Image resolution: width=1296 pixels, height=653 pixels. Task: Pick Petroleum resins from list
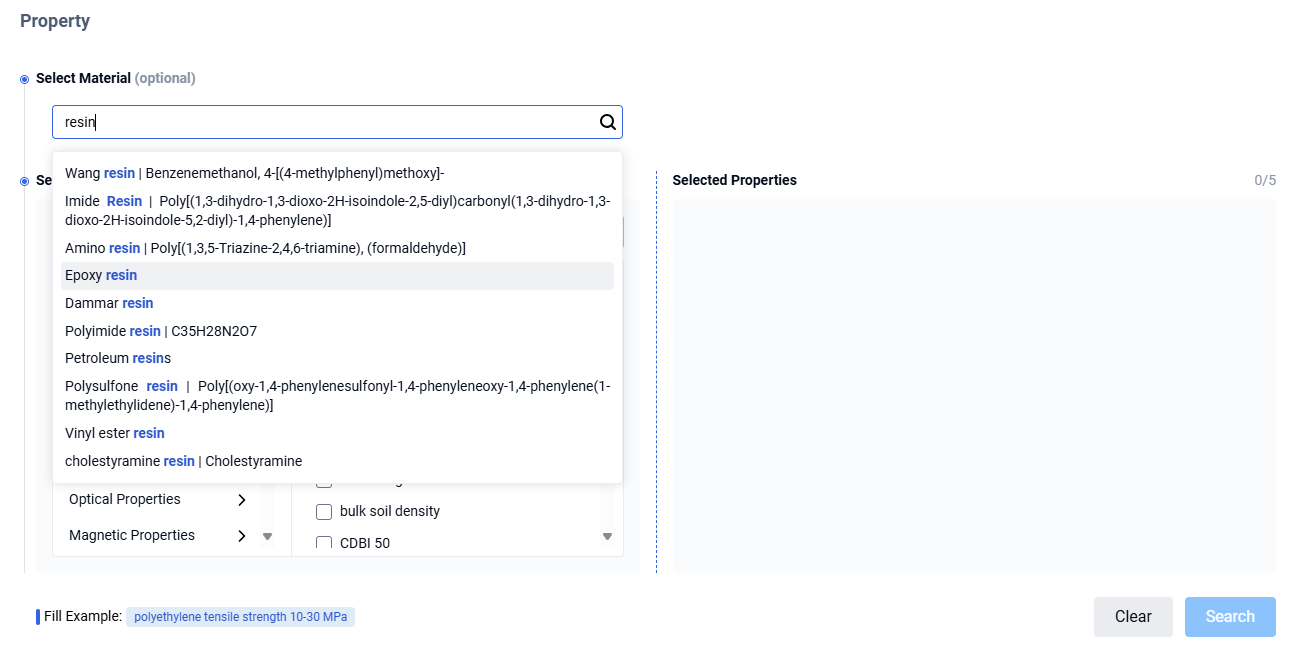point(118,358)
